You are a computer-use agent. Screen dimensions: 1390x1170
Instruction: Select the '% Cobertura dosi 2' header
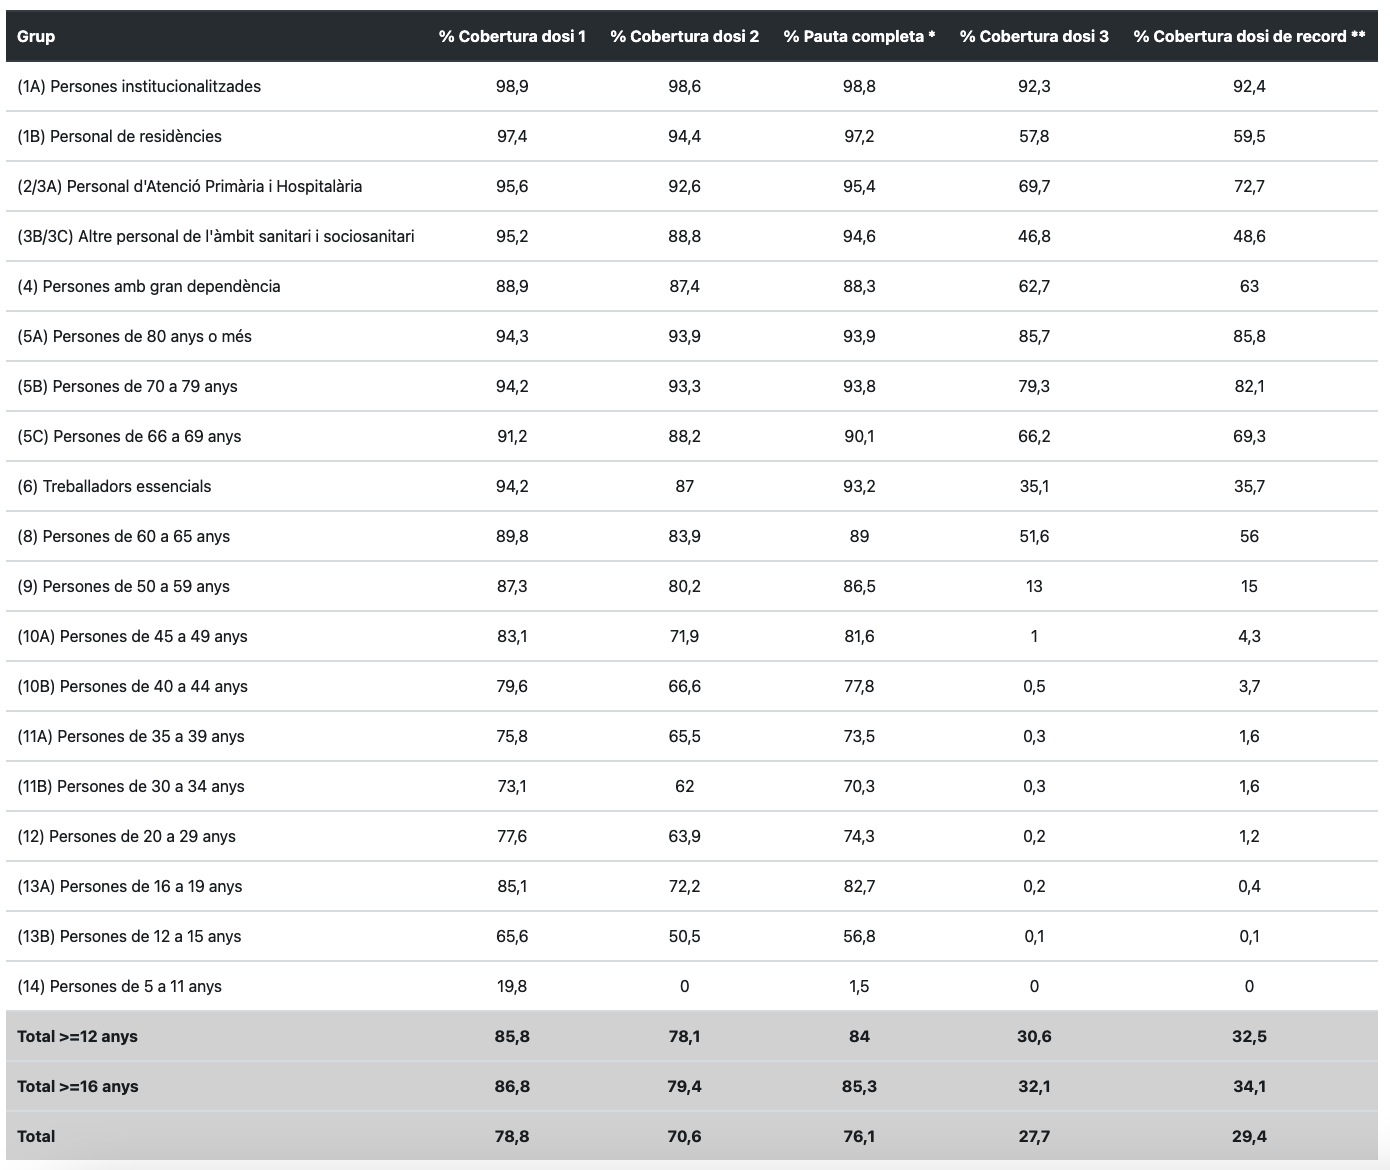(x=684, y=36)
